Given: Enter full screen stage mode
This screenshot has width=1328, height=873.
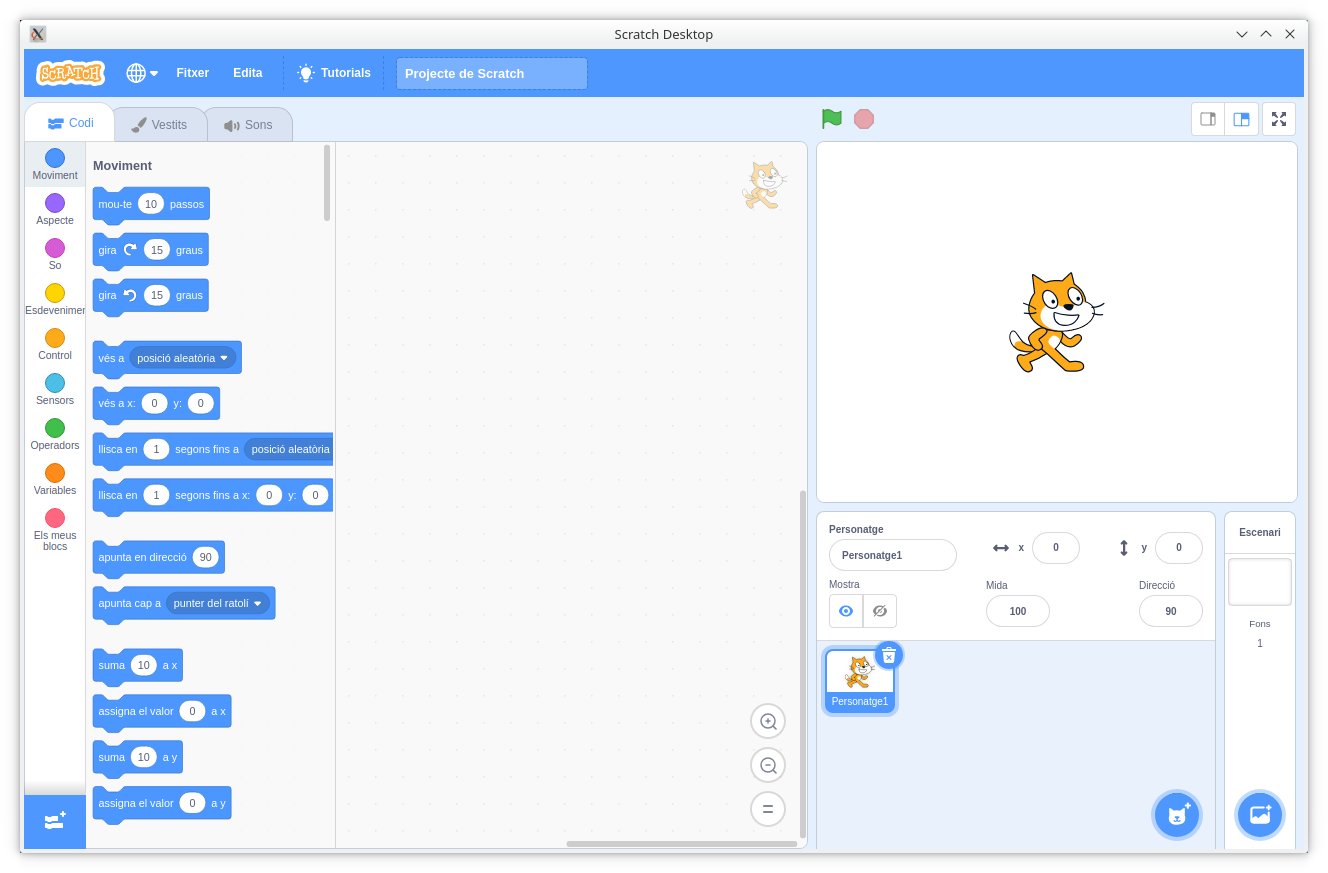Looking at the screenshot, I should pos(1279,119).
